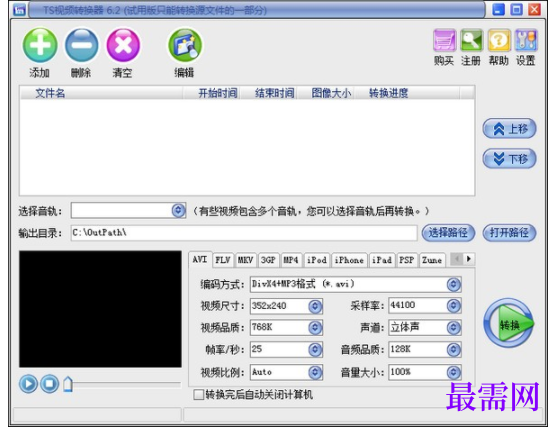This screenshot has width=558, height=428.
Task: Open the sample rate 44100 dropdown
Action: tap(453, 306)
